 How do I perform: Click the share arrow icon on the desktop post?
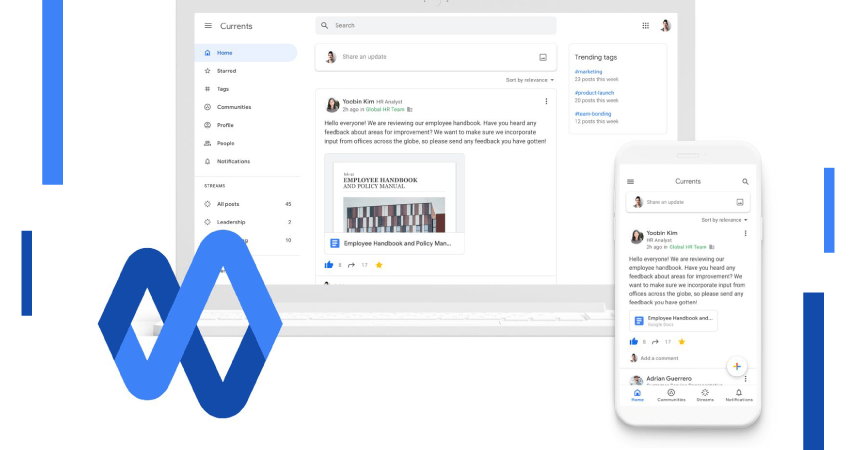(352, 265)
